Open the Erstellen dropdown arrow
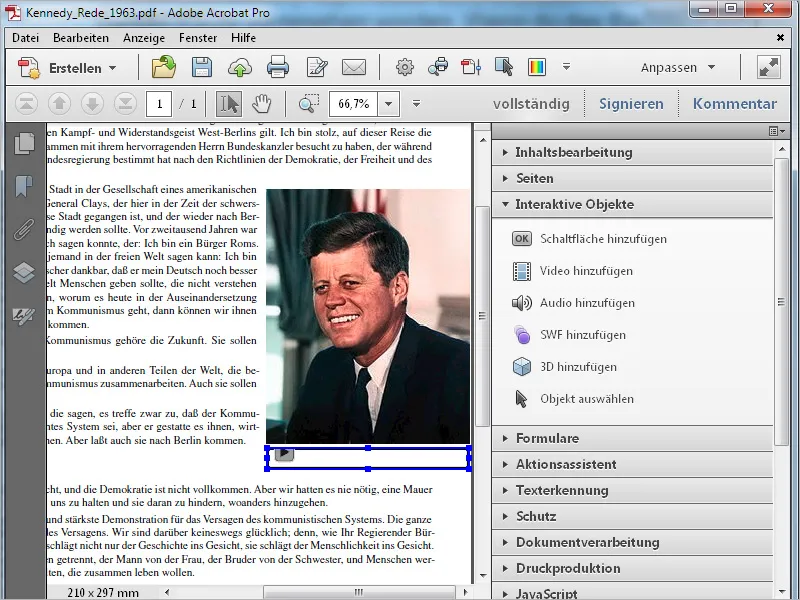The width and height of the screenshot is (800, 600). 113,68
